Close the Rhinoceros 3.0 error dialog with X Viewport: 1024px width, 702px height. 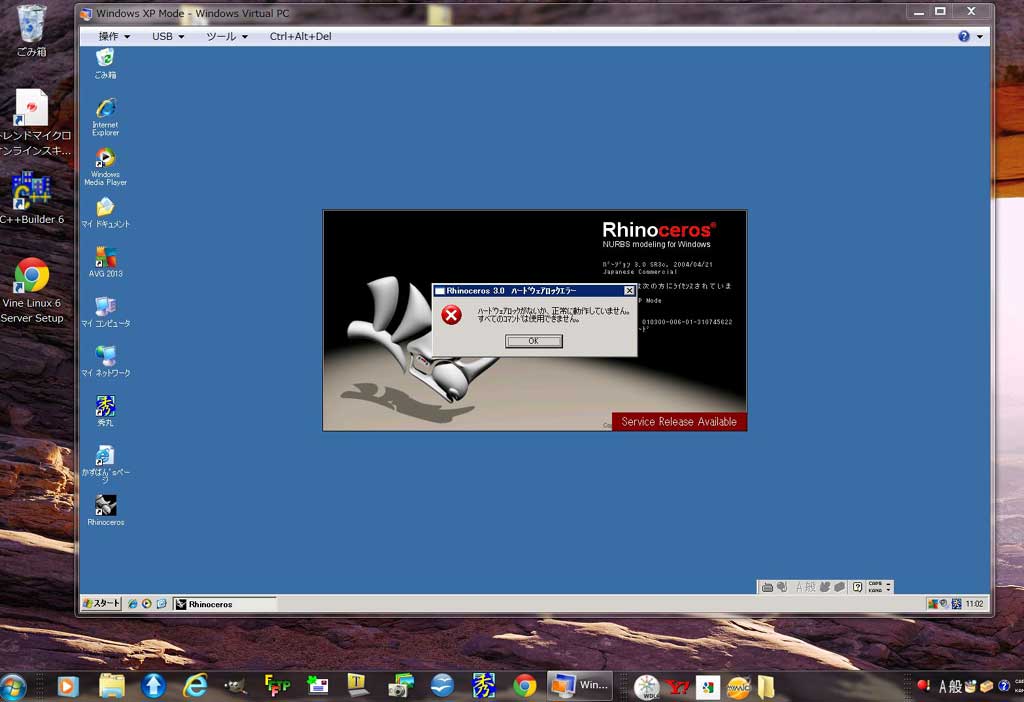tap(629, 291)
